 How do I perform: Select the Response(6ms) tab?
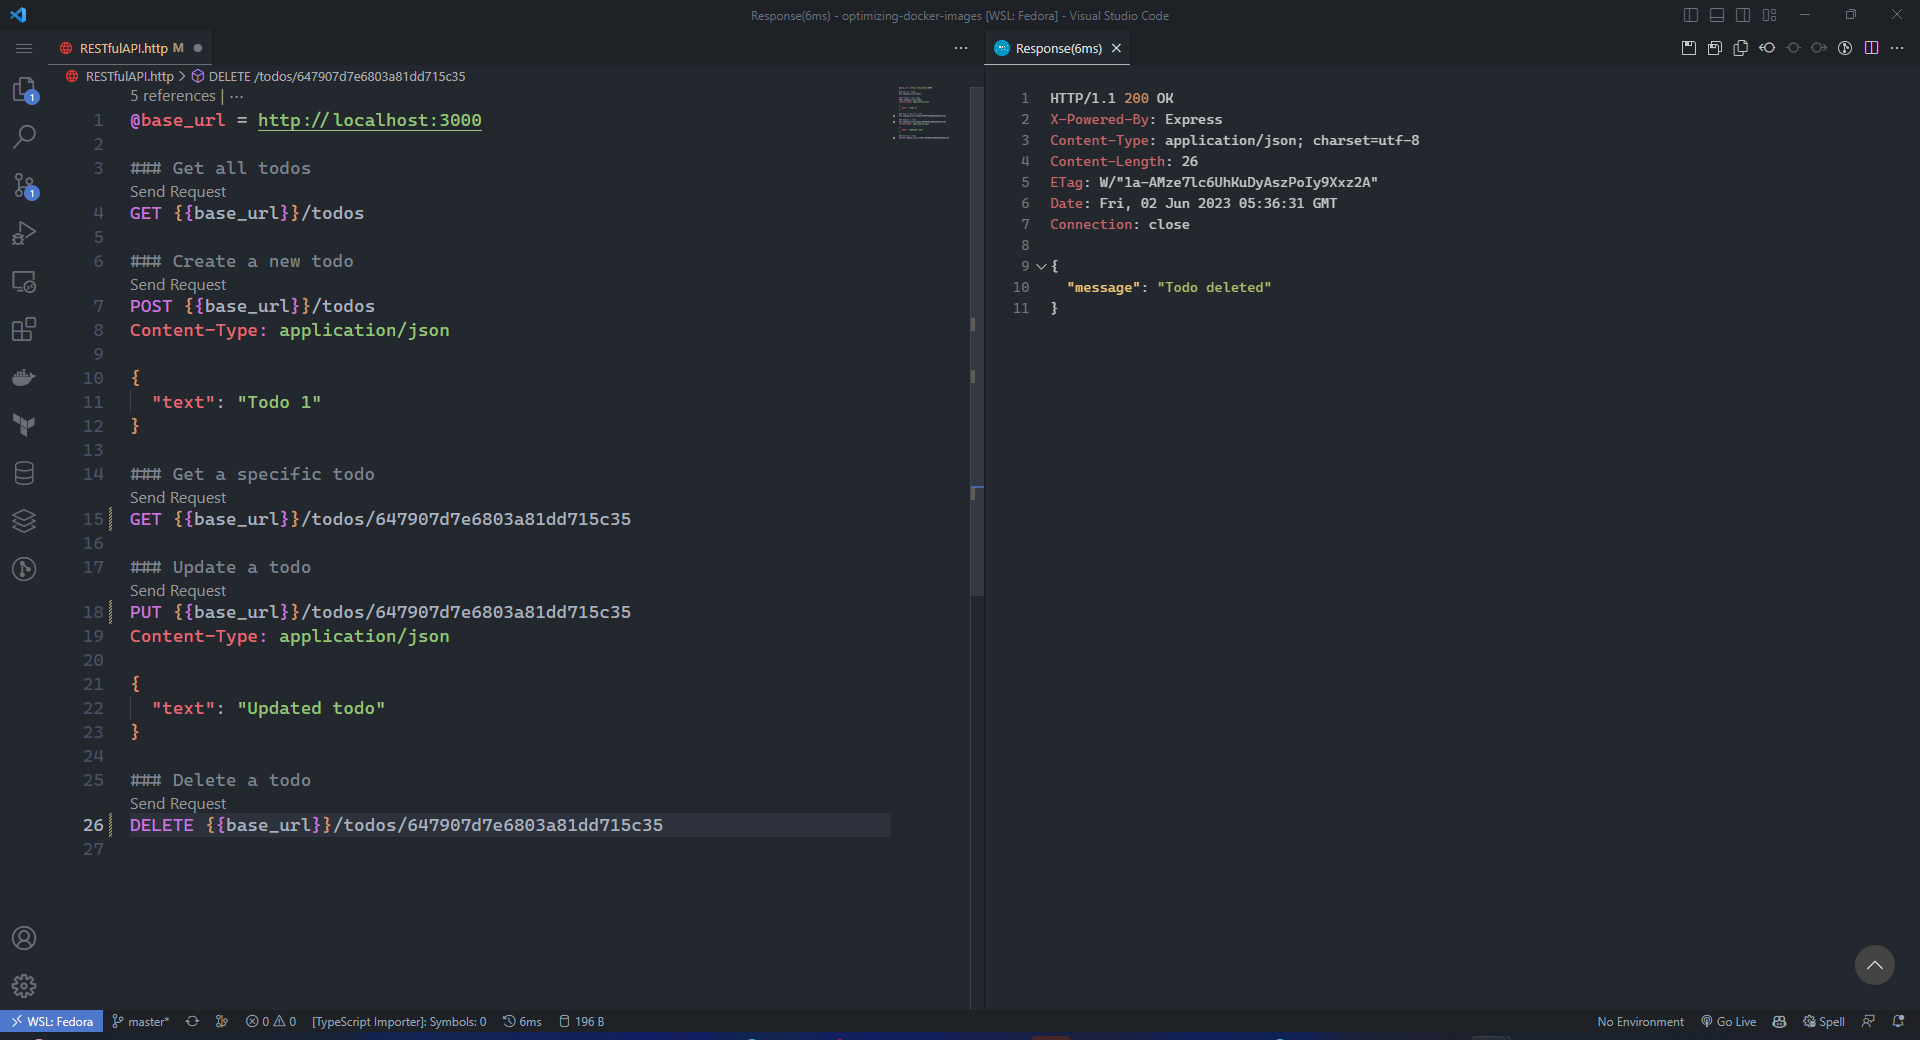coord(1058,48)
